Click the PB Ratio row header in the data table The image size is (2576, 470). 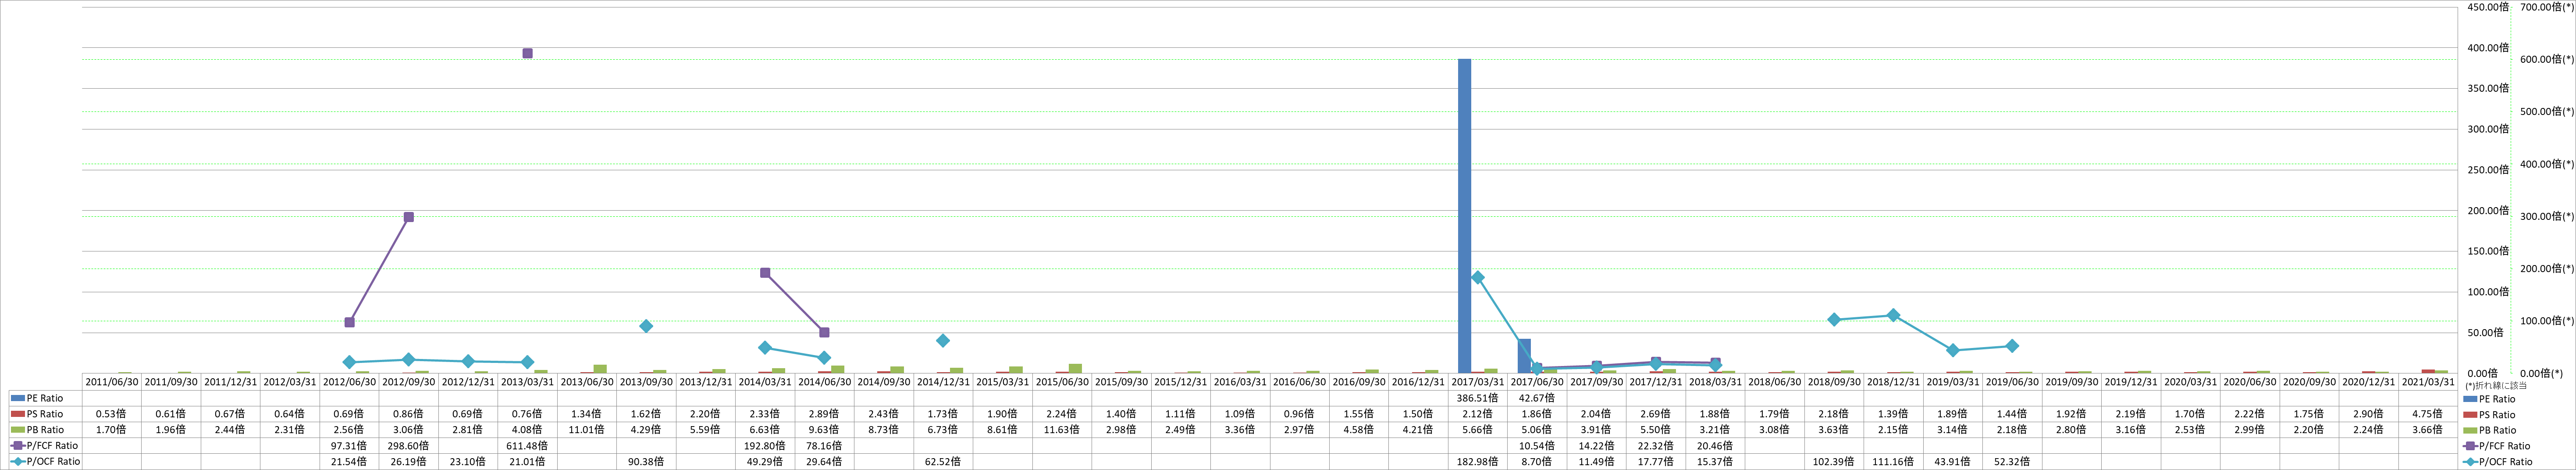coord(45,430)
